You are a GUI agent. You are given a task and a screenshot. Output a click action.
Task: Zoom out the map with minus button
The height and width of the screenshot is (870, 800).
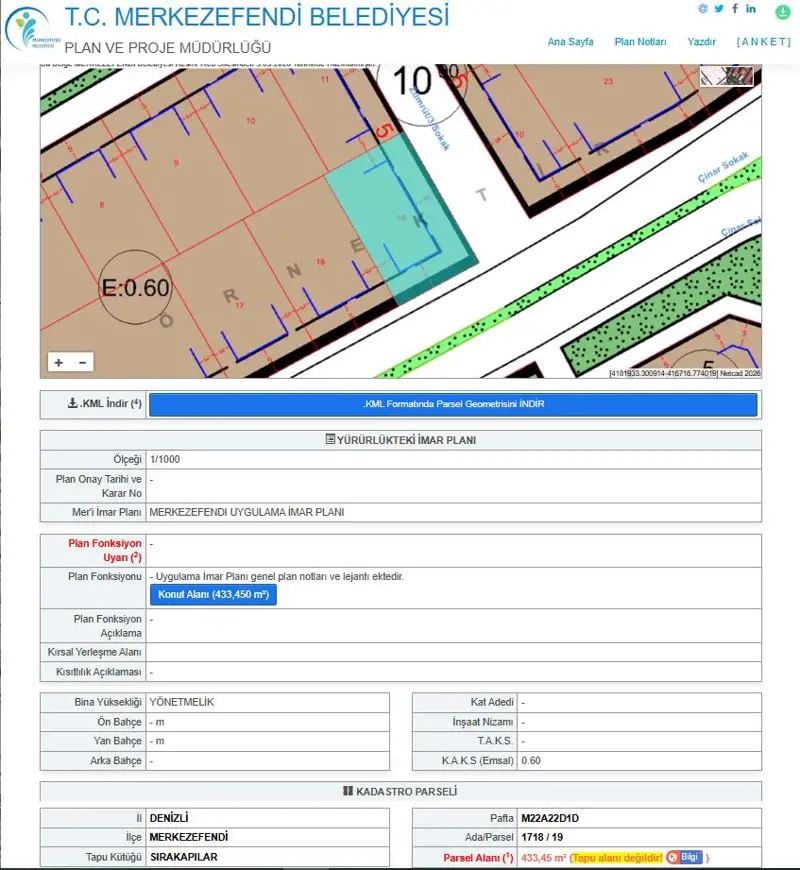[x=83, y=362]
